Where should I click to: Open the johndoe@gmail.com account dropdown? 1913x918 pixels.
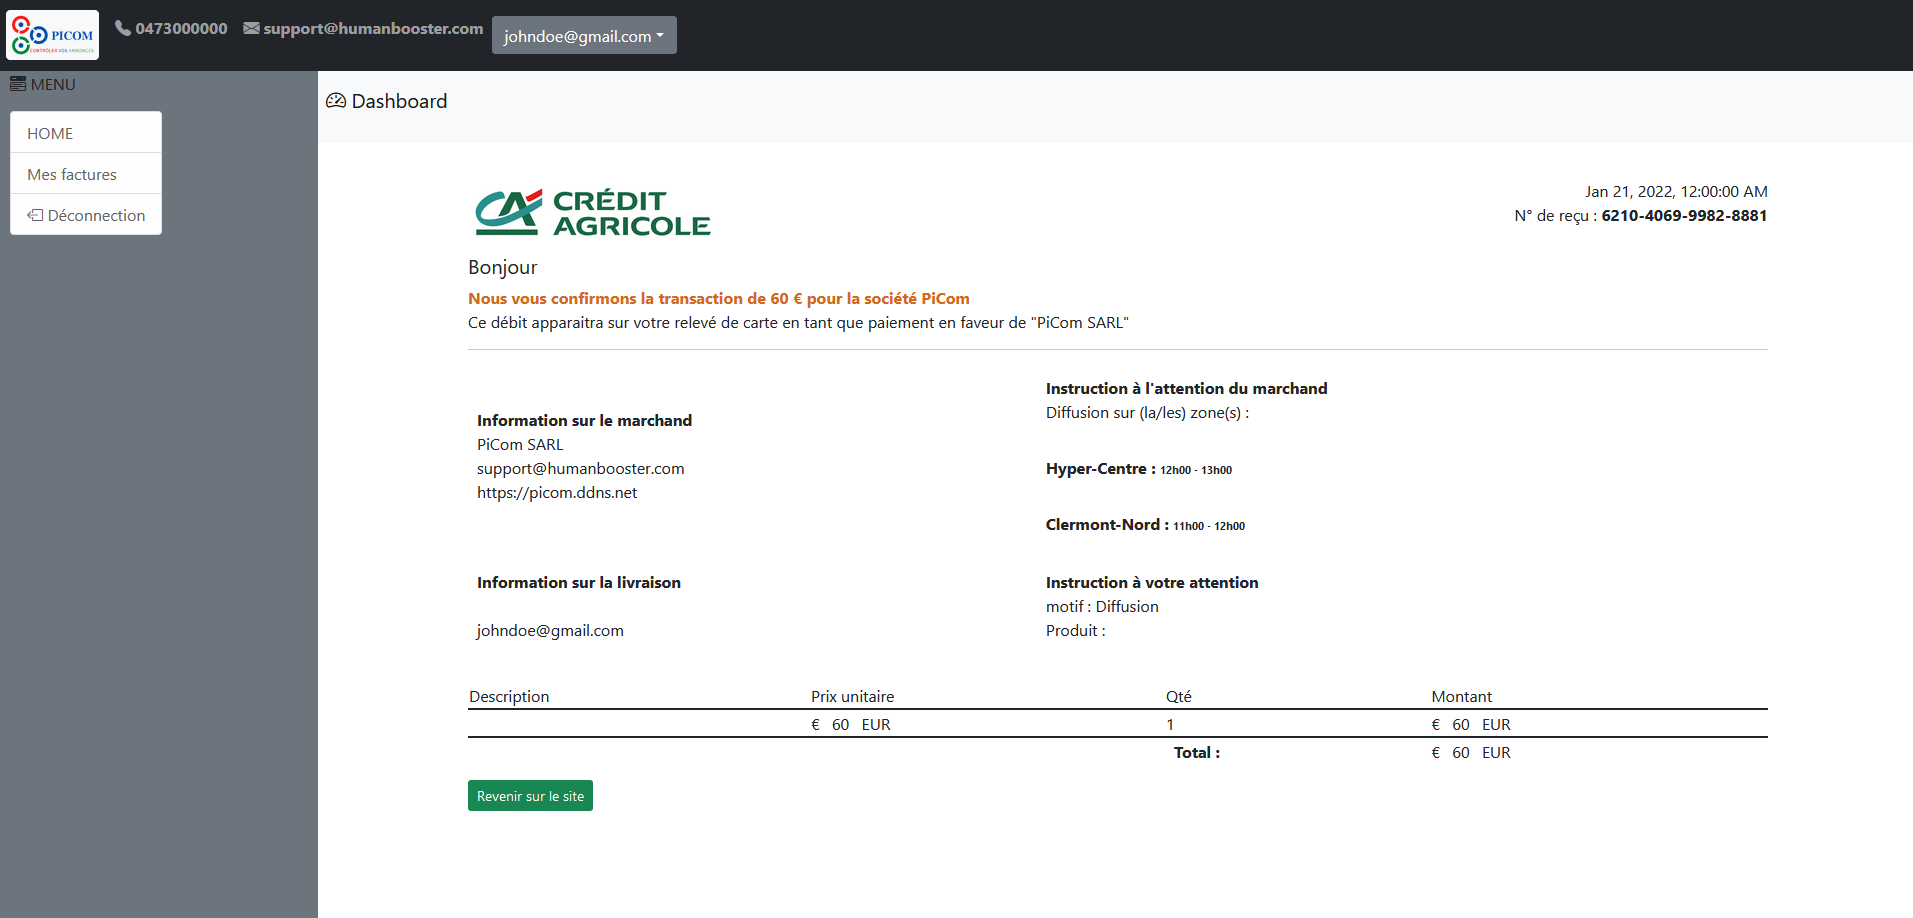pyautogui.click(x=584, y=36)
